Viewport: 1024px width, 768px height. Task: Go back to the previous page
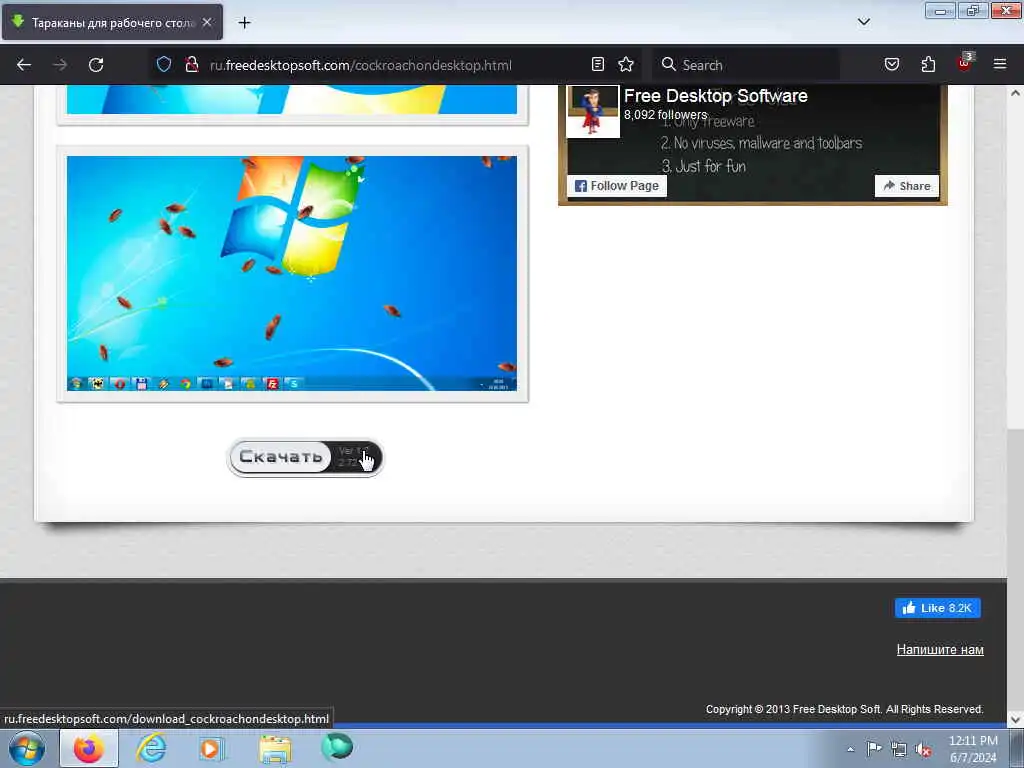tap(24, 65)
